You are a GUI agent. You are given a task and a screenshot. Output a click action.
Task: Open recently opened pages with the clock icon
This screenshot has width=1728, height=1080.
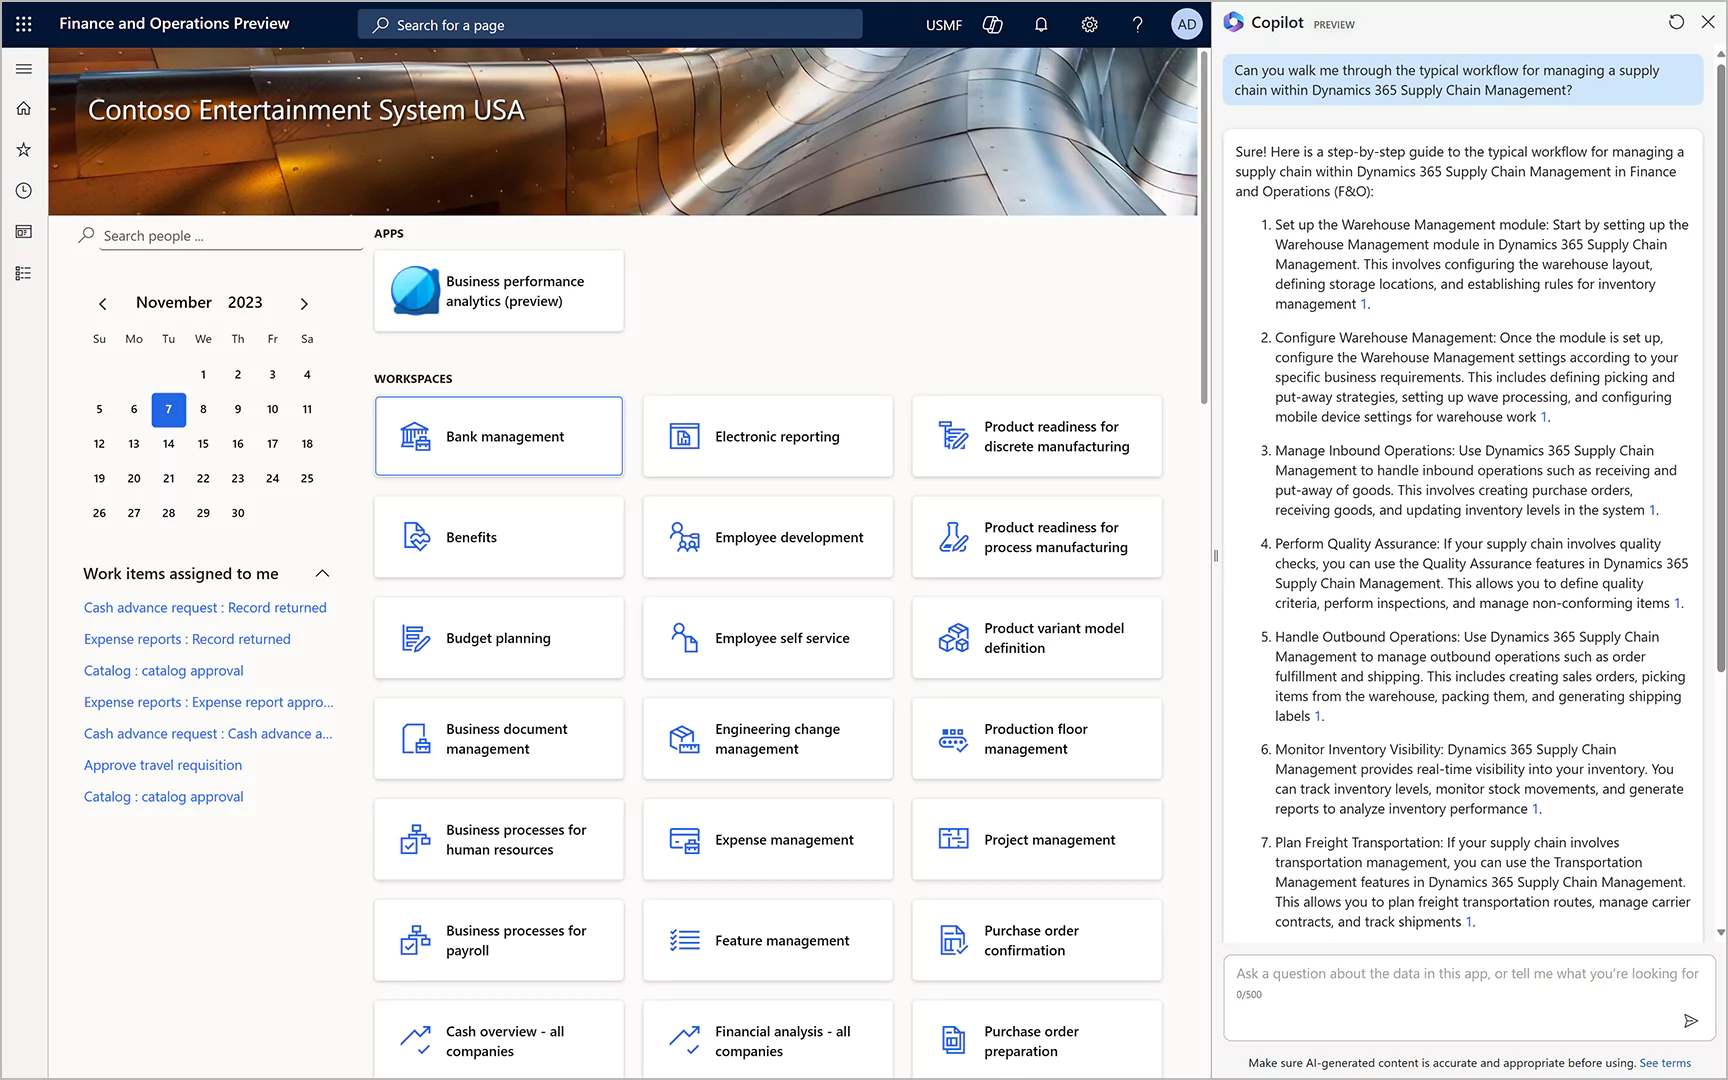24,190
